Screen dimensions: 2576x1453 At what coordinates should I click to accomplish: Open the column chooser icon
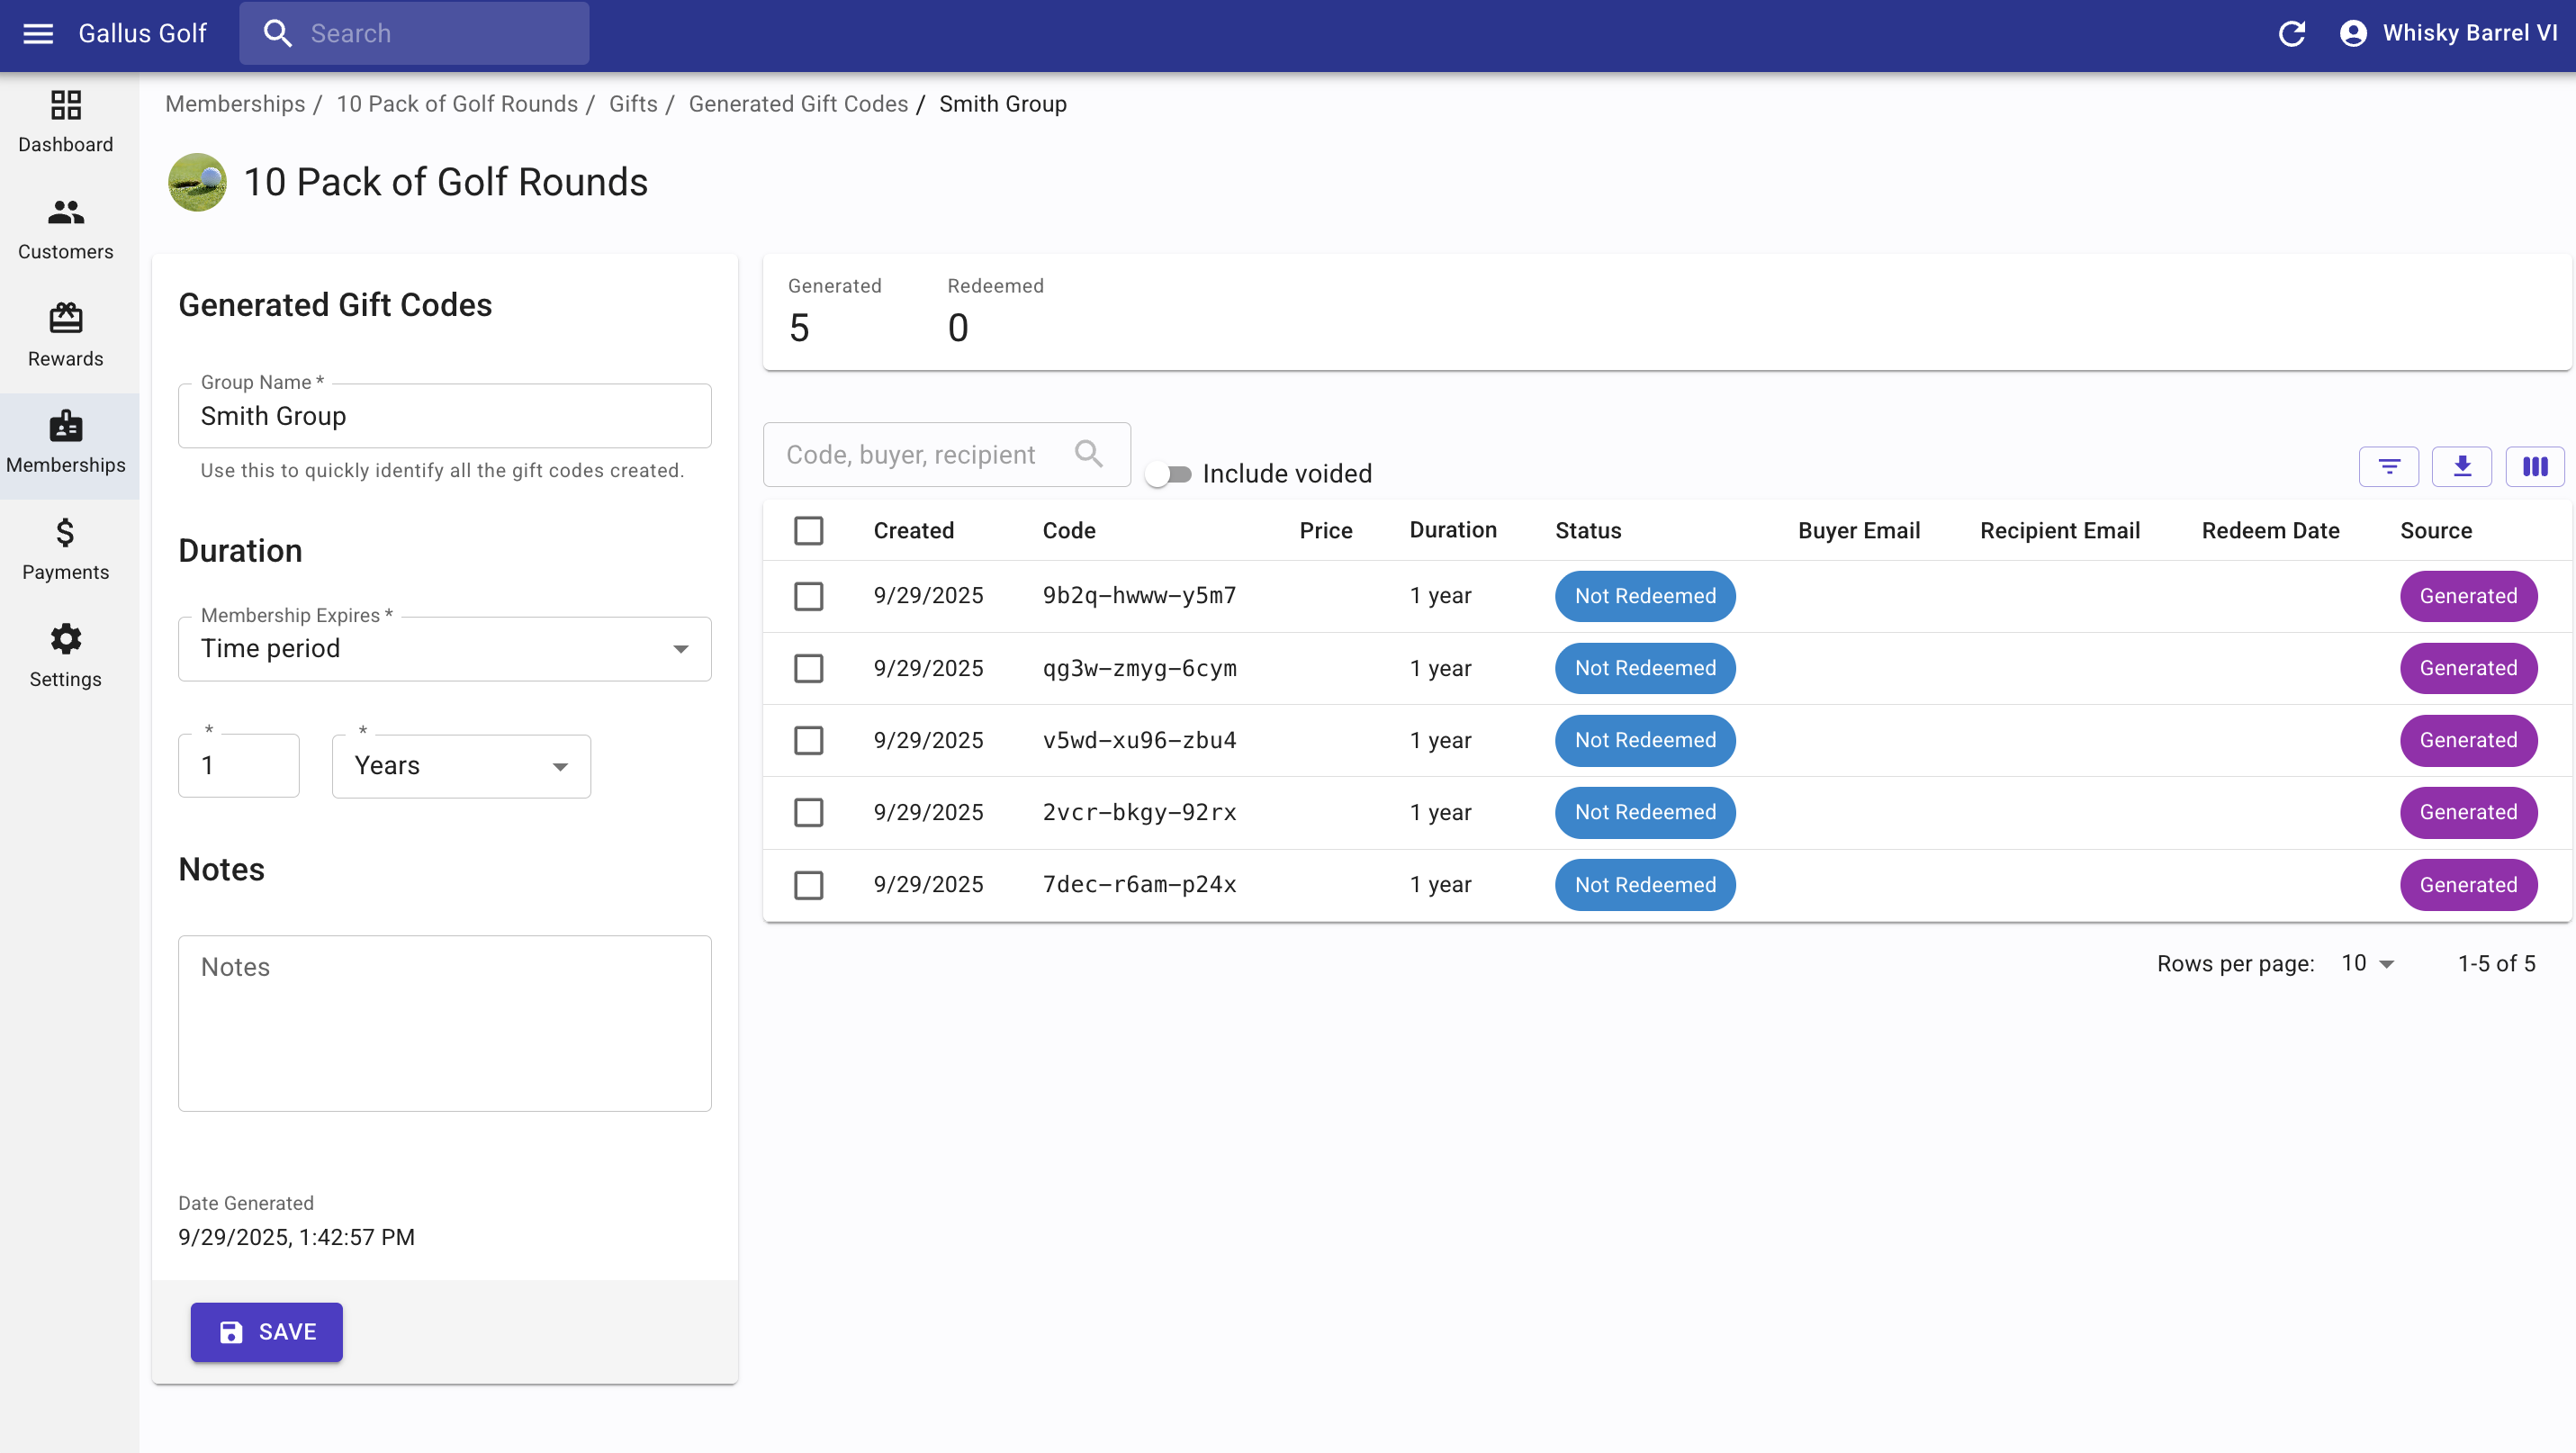[x=2534, y=466]
